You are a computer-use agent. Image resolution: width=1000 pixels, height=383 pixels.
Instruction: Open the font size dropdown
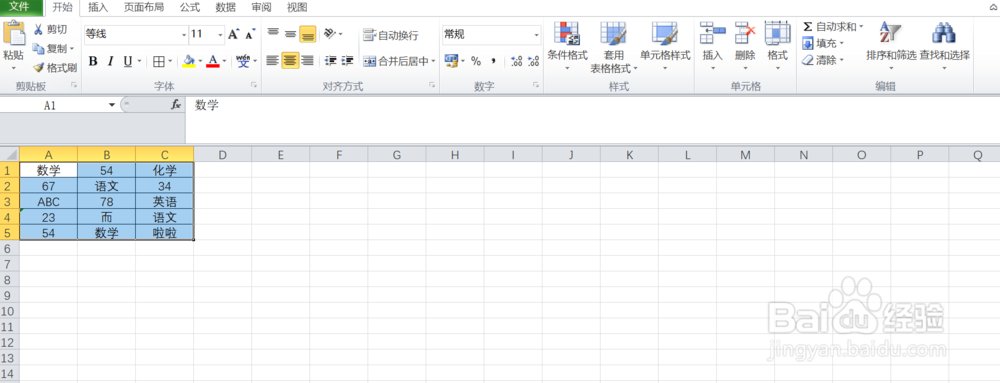tap(221, 34)
